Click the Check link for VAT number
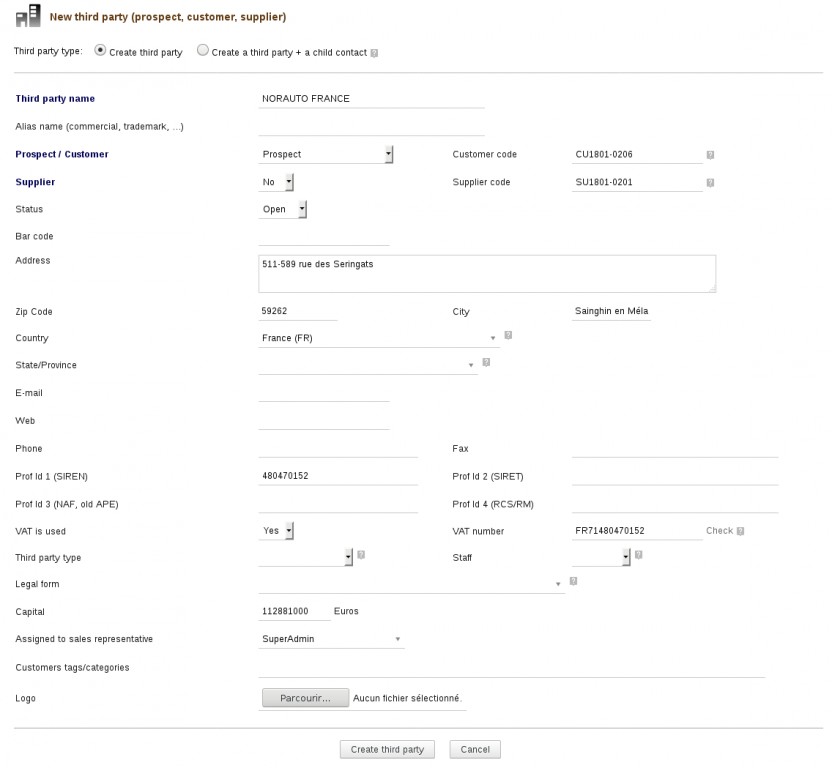The height and width of the screenshot is (768, 832). point(719,531)
